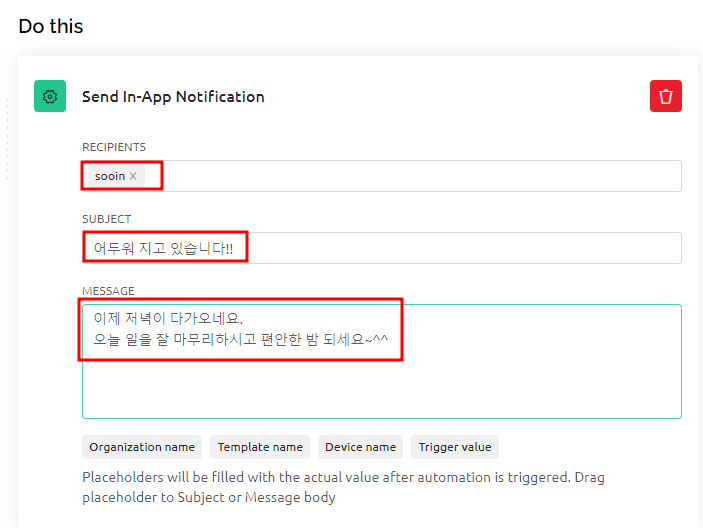Screen dimensions: 703x528
Task: Remove the sooin recipient via its X
Action: pyautogui.click(x=133, y=176)
